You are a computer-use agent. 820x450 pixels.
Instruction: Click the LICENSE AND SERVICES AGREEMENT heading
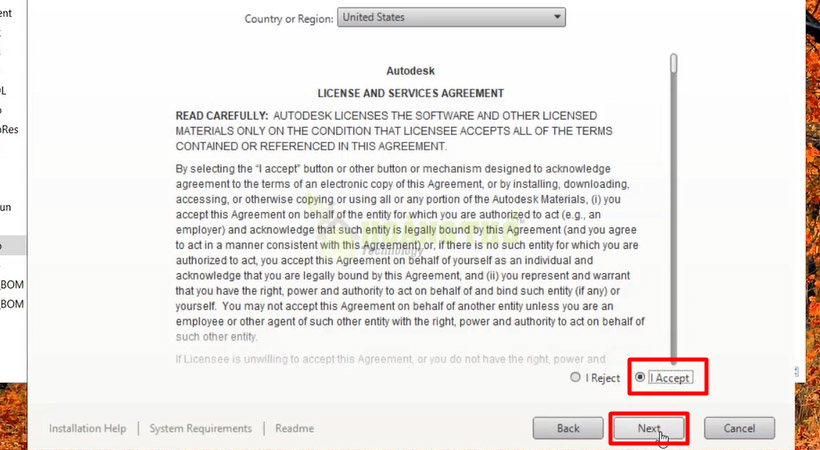pos(411,93)
